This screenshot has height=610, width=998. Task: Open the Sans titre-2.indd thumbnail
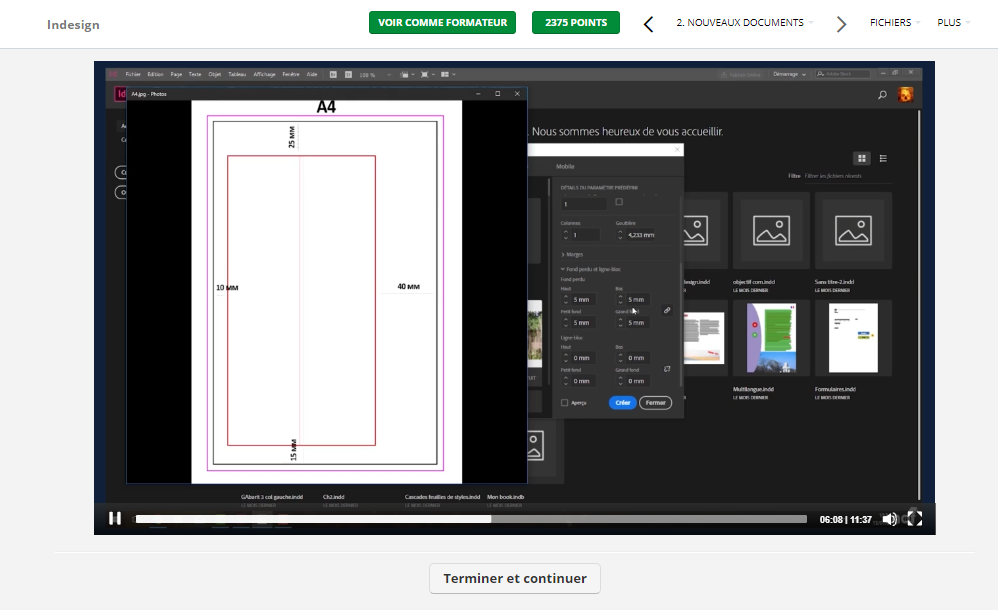(x=854, y=231)
